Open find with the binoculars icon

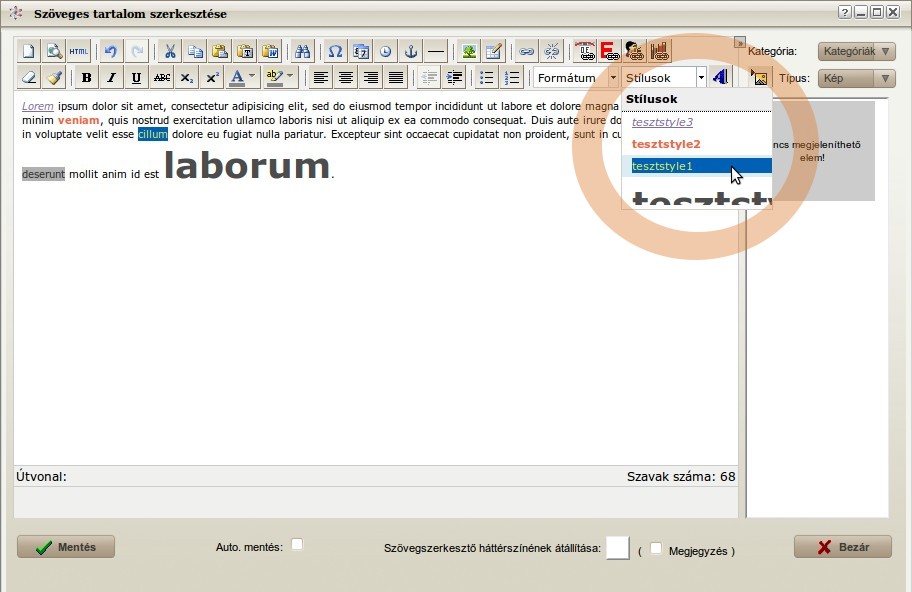302,51
